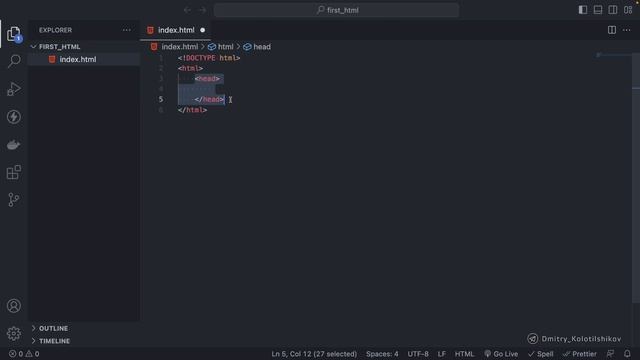The image size is (640, 360).
Task: Open Explorer Views and More Actions ellipsis
Action: click(127, 30)
